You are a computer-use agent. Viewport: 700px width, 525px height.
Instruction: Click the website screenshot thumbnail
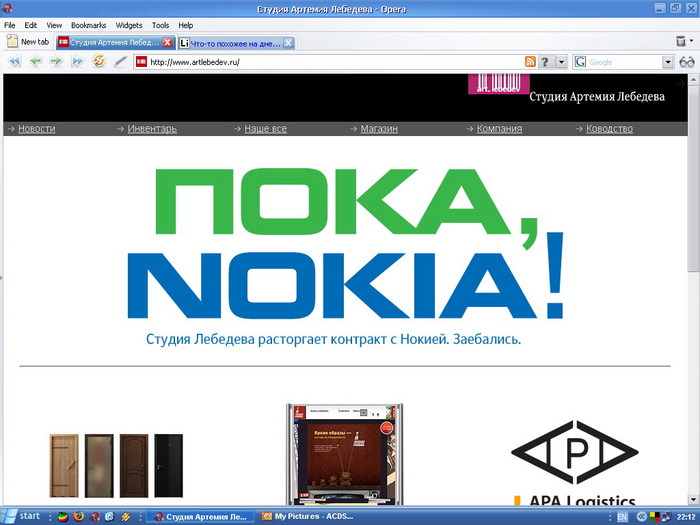344,454
